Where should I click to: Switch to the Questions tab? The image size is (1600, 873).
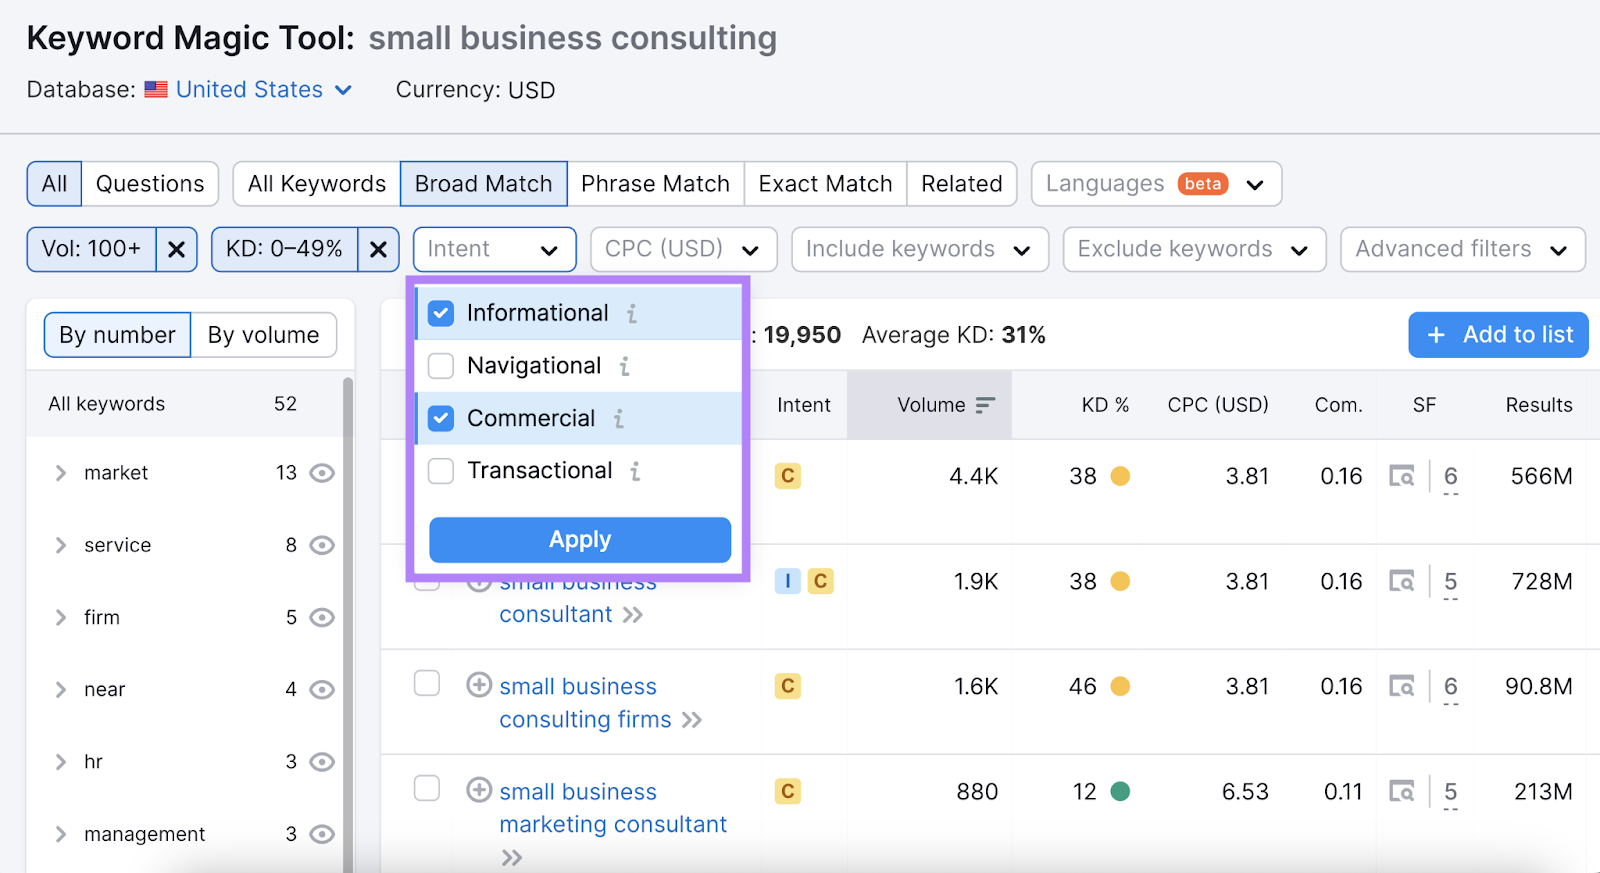[x=150, y=184]
